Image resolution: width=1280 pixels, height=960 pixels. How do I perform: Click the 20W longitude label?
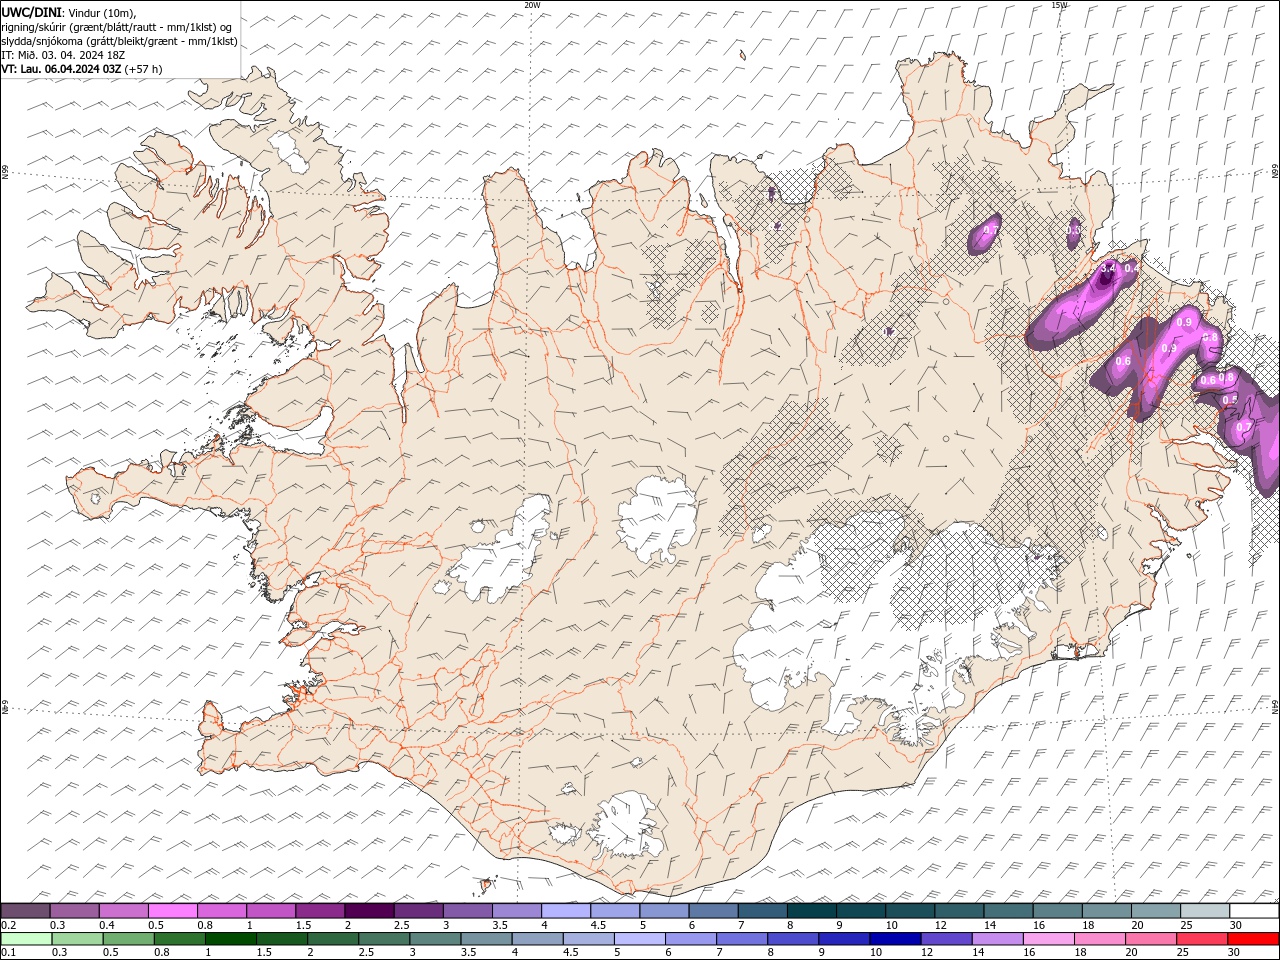[x=532, y=5]
